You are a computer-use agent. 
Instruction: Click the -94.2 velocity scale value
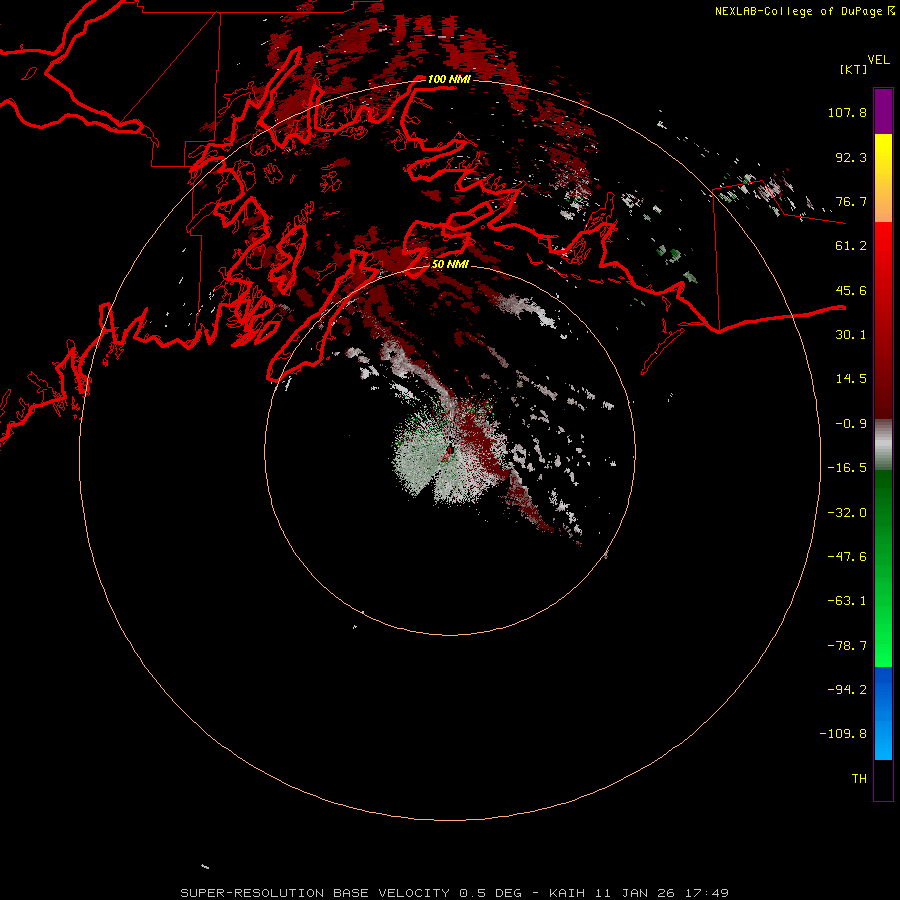click(847, 690)
